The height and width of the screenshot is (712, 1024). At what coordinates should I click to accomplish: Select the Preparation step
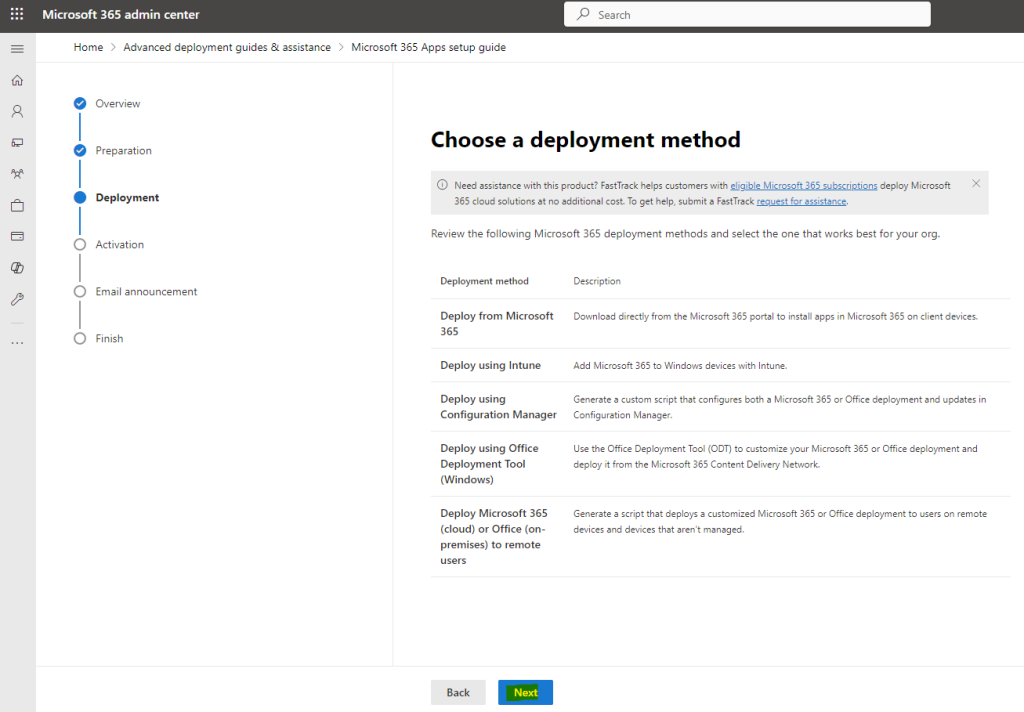pyautogui.click(x=113, y=150)
